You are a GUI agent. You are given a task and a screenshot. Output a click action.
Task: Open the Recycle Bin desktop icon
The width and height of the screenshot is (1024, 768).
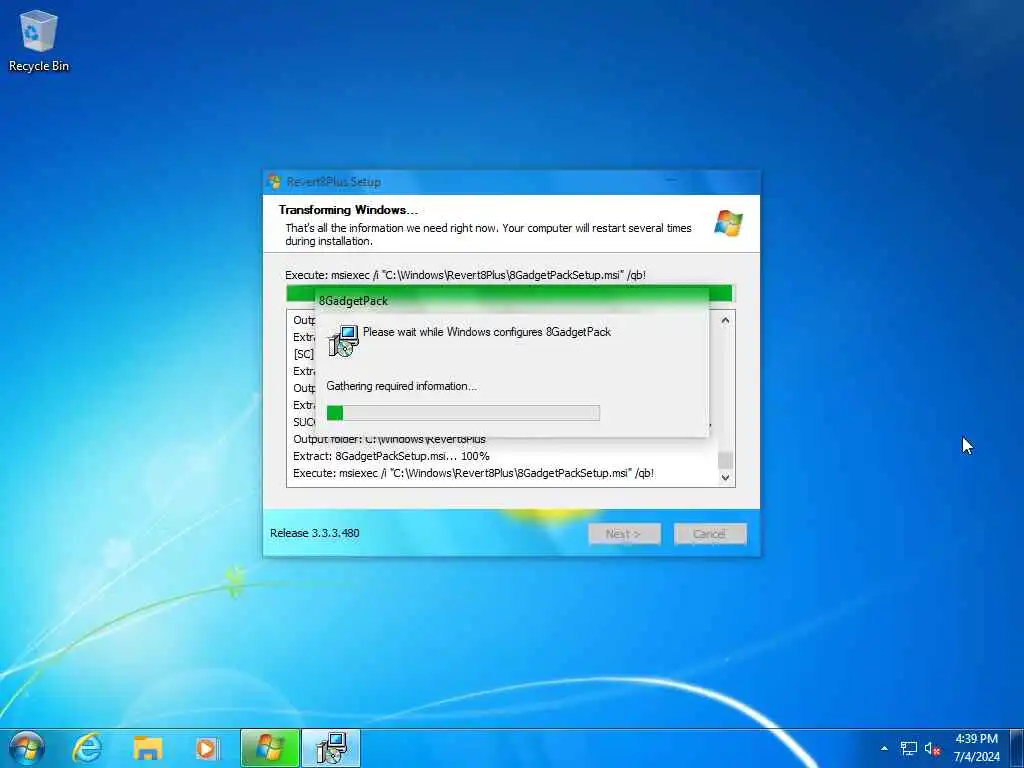pyautogui.click(x=38, y=40)
